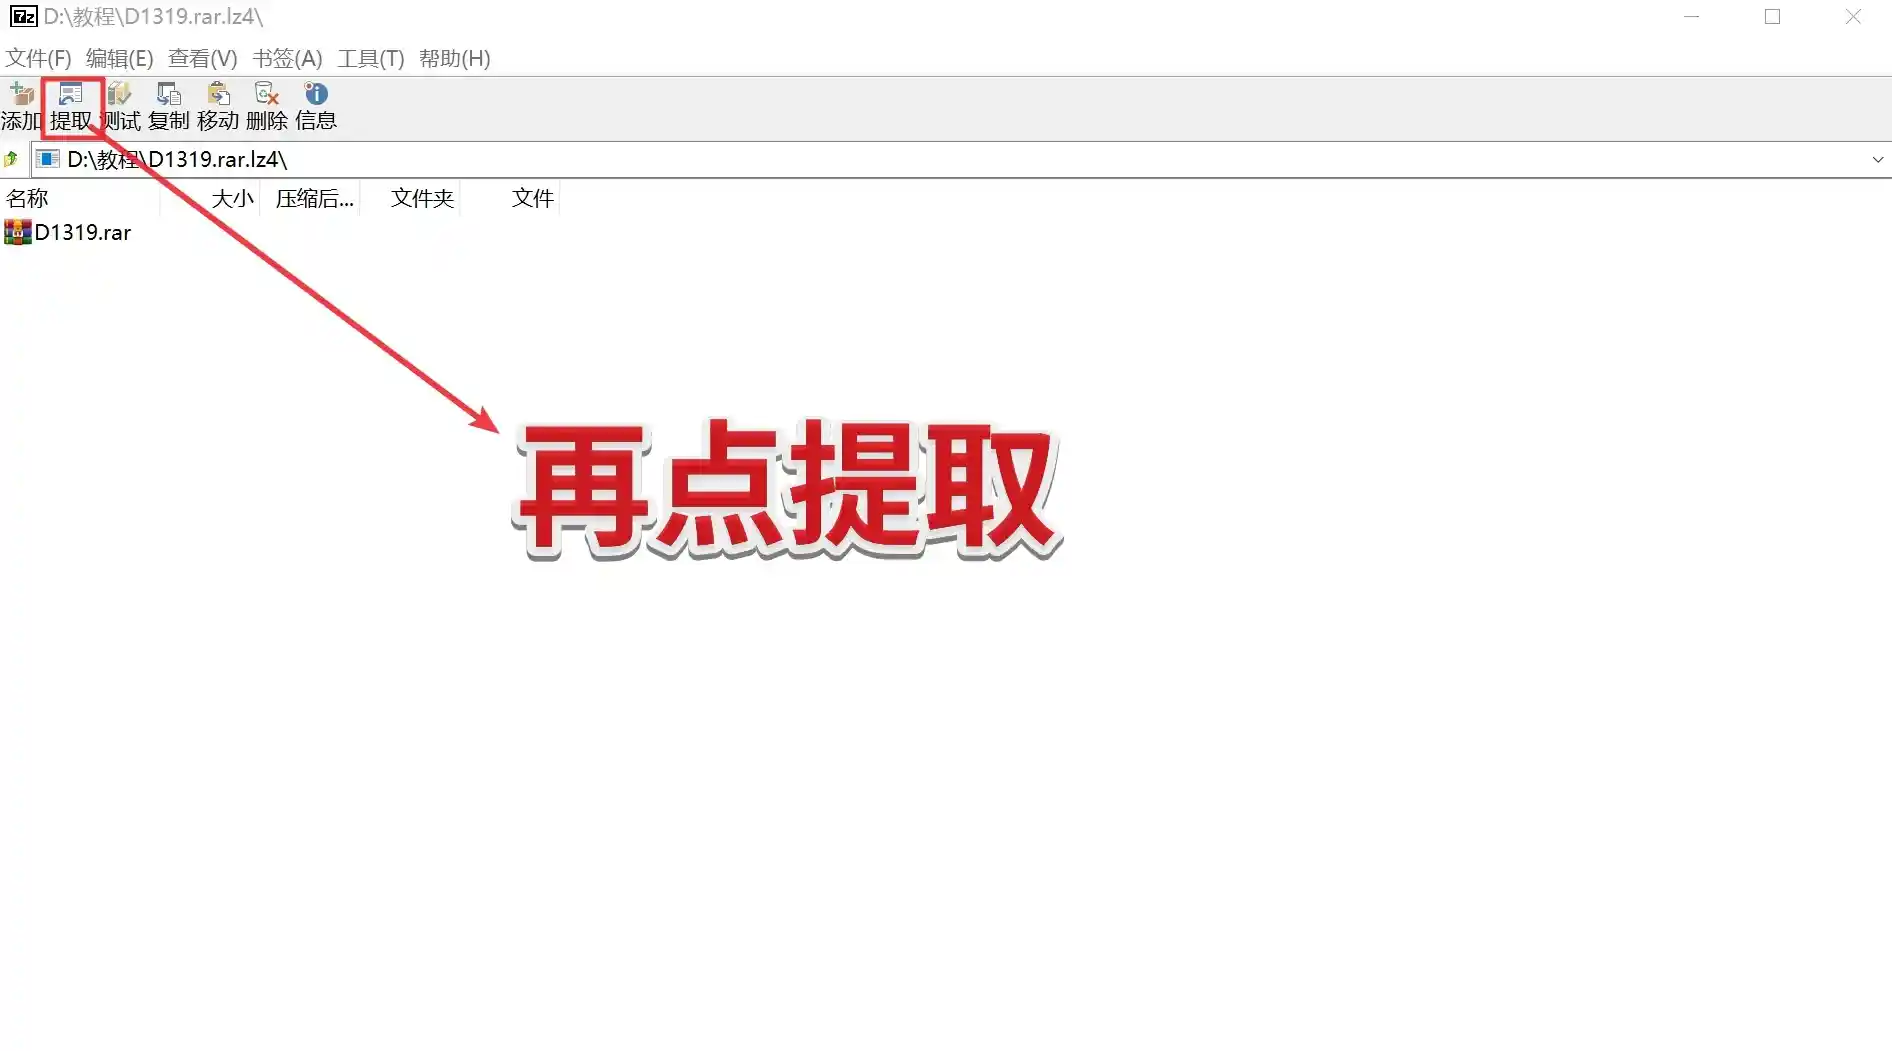This screenshot has width=1892, height=1051.
Task: Open the 帮助(H) menu
Action: 456,58
